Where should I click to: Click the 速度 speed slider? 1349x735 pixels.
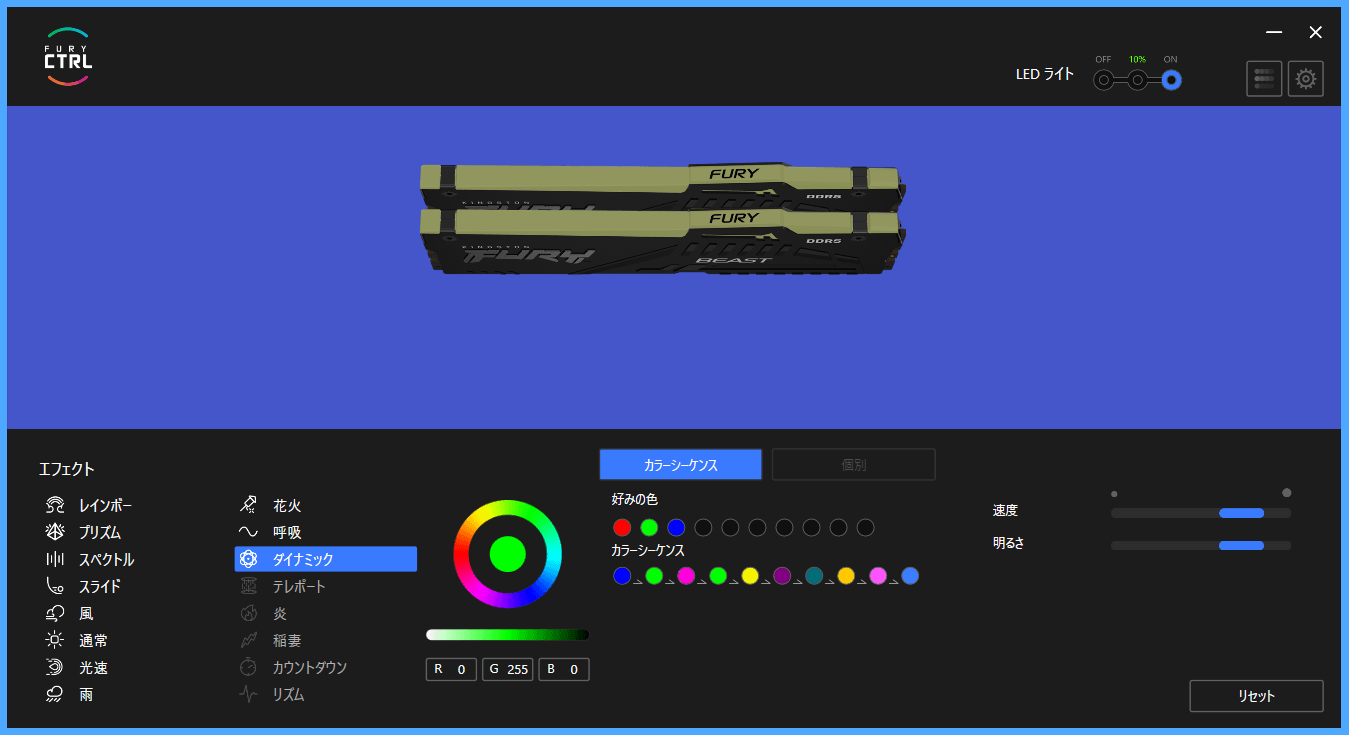tap(1201, 513)
